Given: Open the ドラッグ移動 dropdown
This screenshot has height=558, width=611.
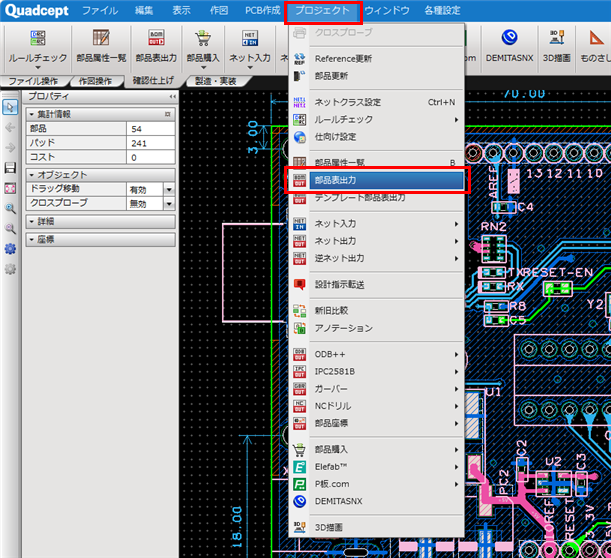Looking at the screenshot, I should (x=169, y=189).
